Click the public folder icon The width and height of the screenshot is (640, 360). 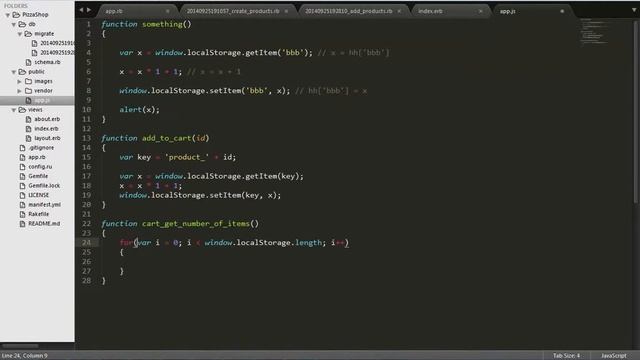click(22, 72)
